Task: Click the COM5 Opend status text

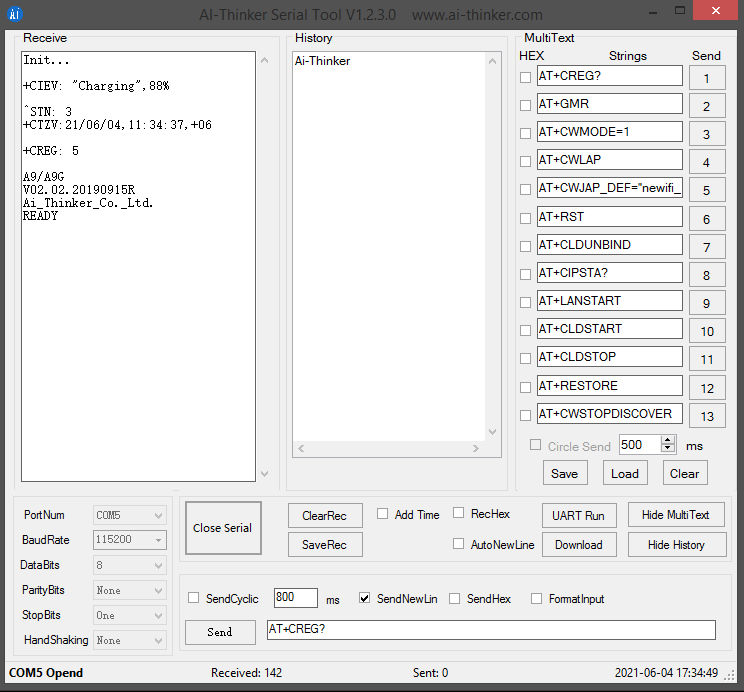Action: [46, 673]
